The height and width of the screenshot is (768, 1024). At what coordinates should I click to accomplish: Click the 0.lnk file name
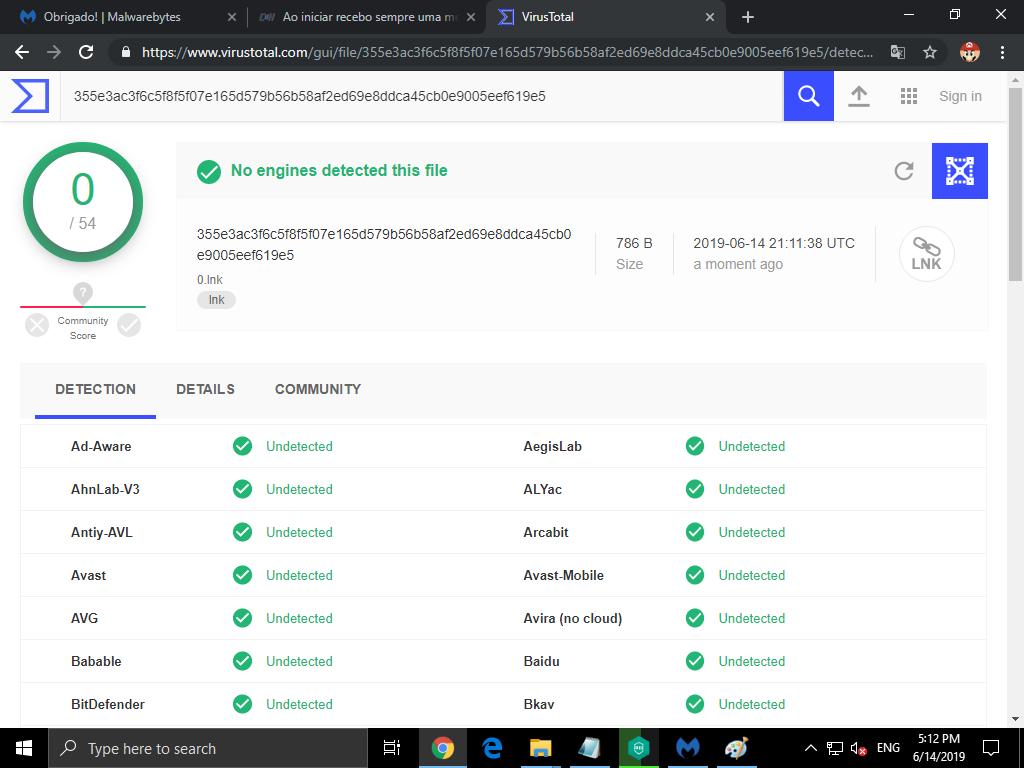pos(210,280)
